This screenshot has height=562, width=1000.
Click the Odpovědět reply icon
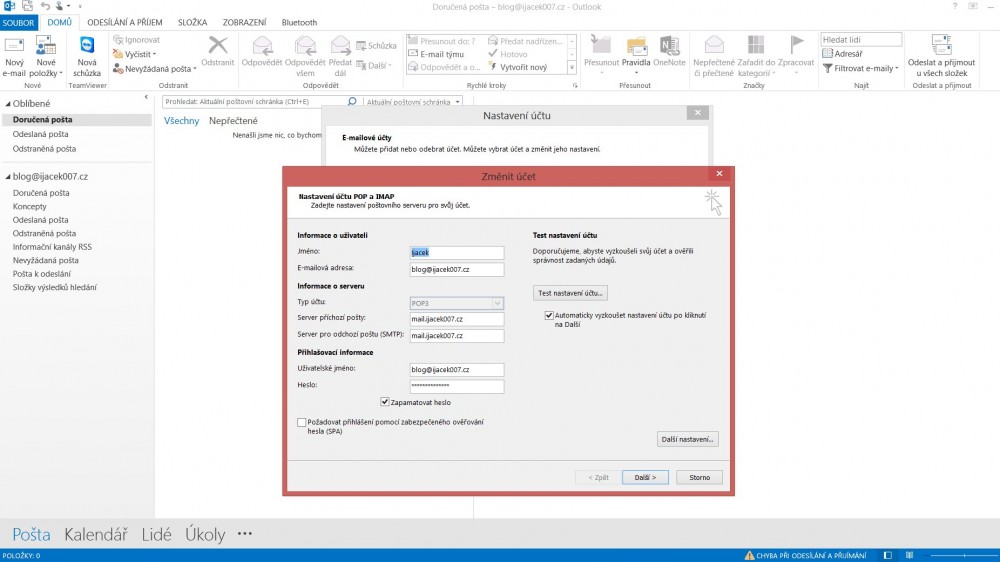(262, 46)
